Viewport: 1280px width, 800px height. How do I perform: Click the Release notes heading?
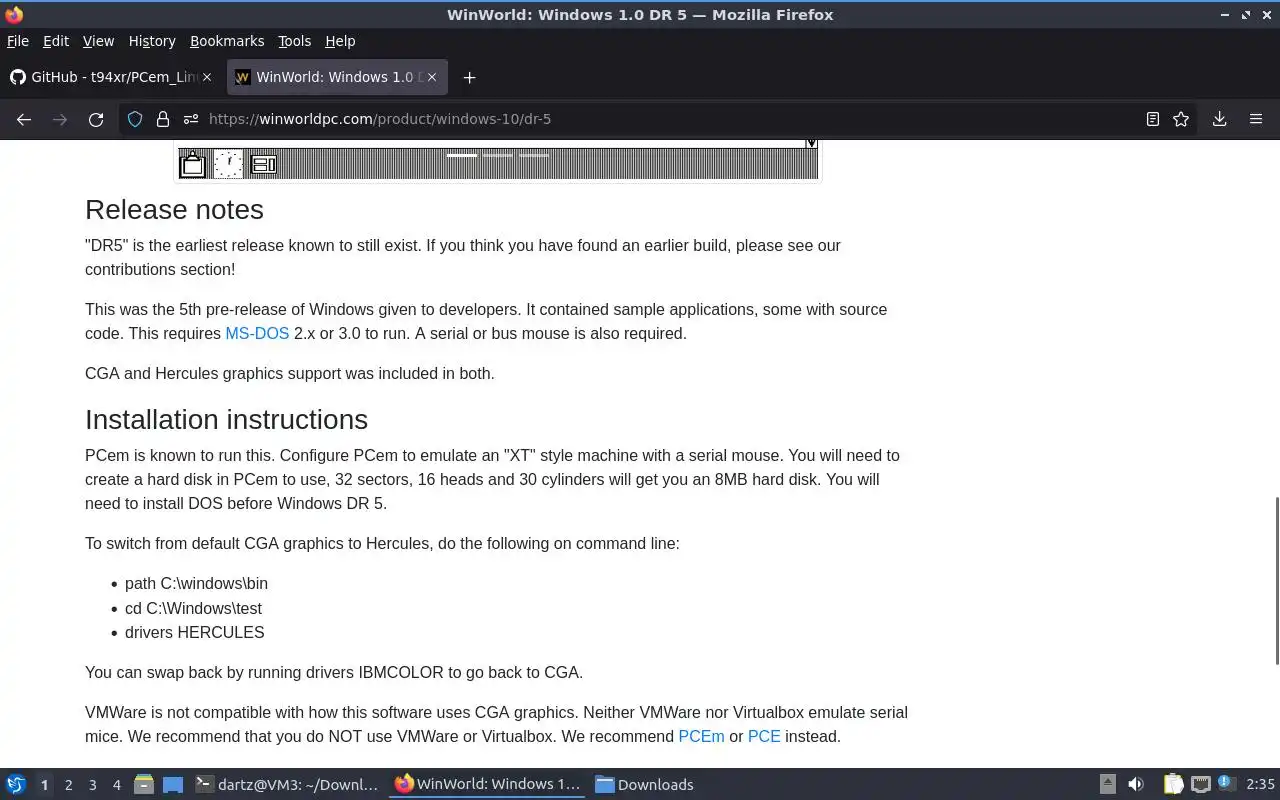(174, 209)
